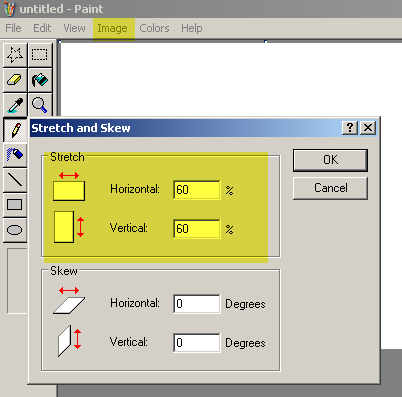Select the Line tool
402x397 pixels.
click(x=15, y=180)
